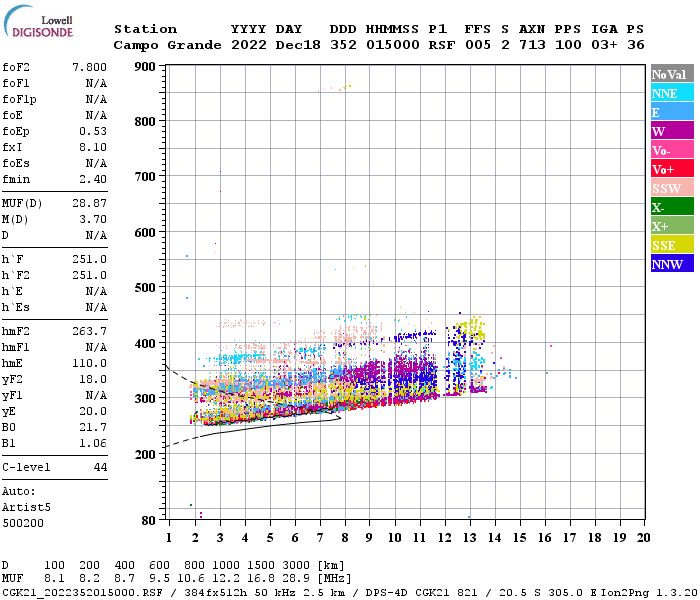This screenshot has height=600, width=700.
Task: Click the B1 value 1.06
Action: pos(93,443)
